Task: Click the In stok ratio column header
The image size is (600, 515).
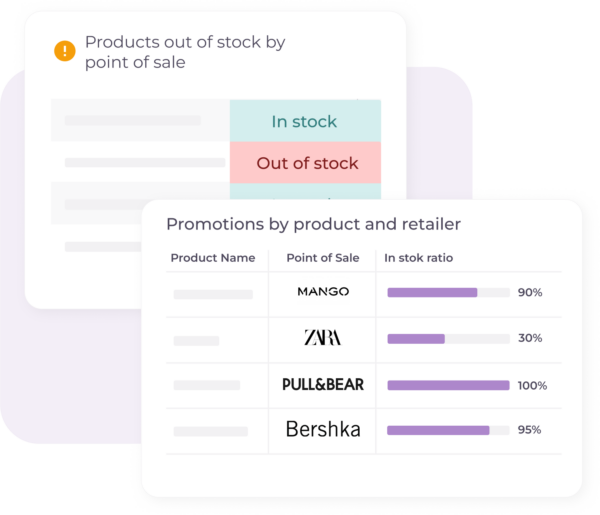Action: pos(419,258)
